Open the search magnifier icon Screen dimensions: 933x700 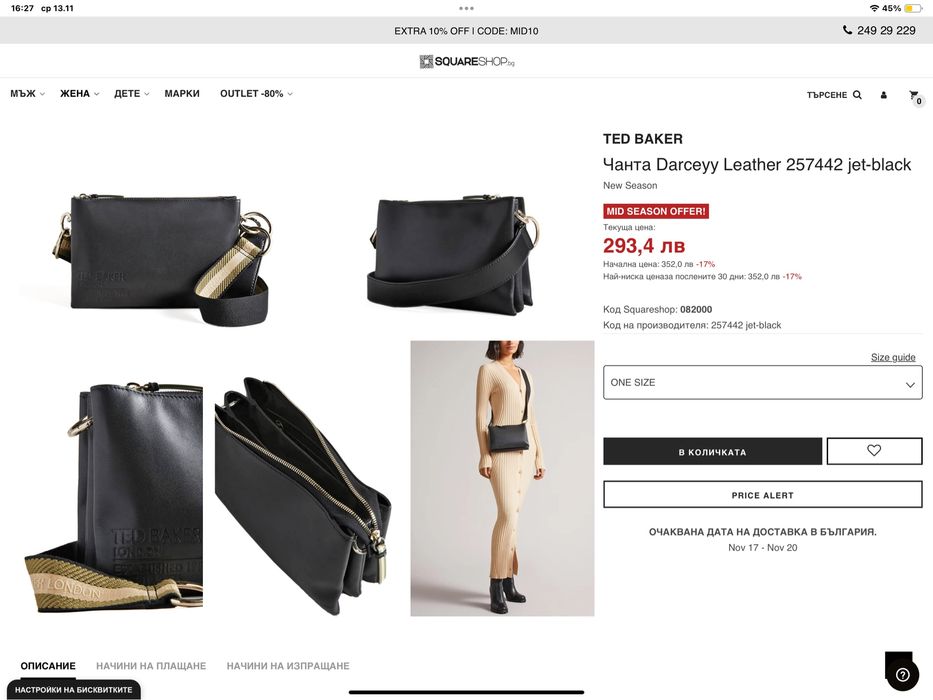point(857,95)
